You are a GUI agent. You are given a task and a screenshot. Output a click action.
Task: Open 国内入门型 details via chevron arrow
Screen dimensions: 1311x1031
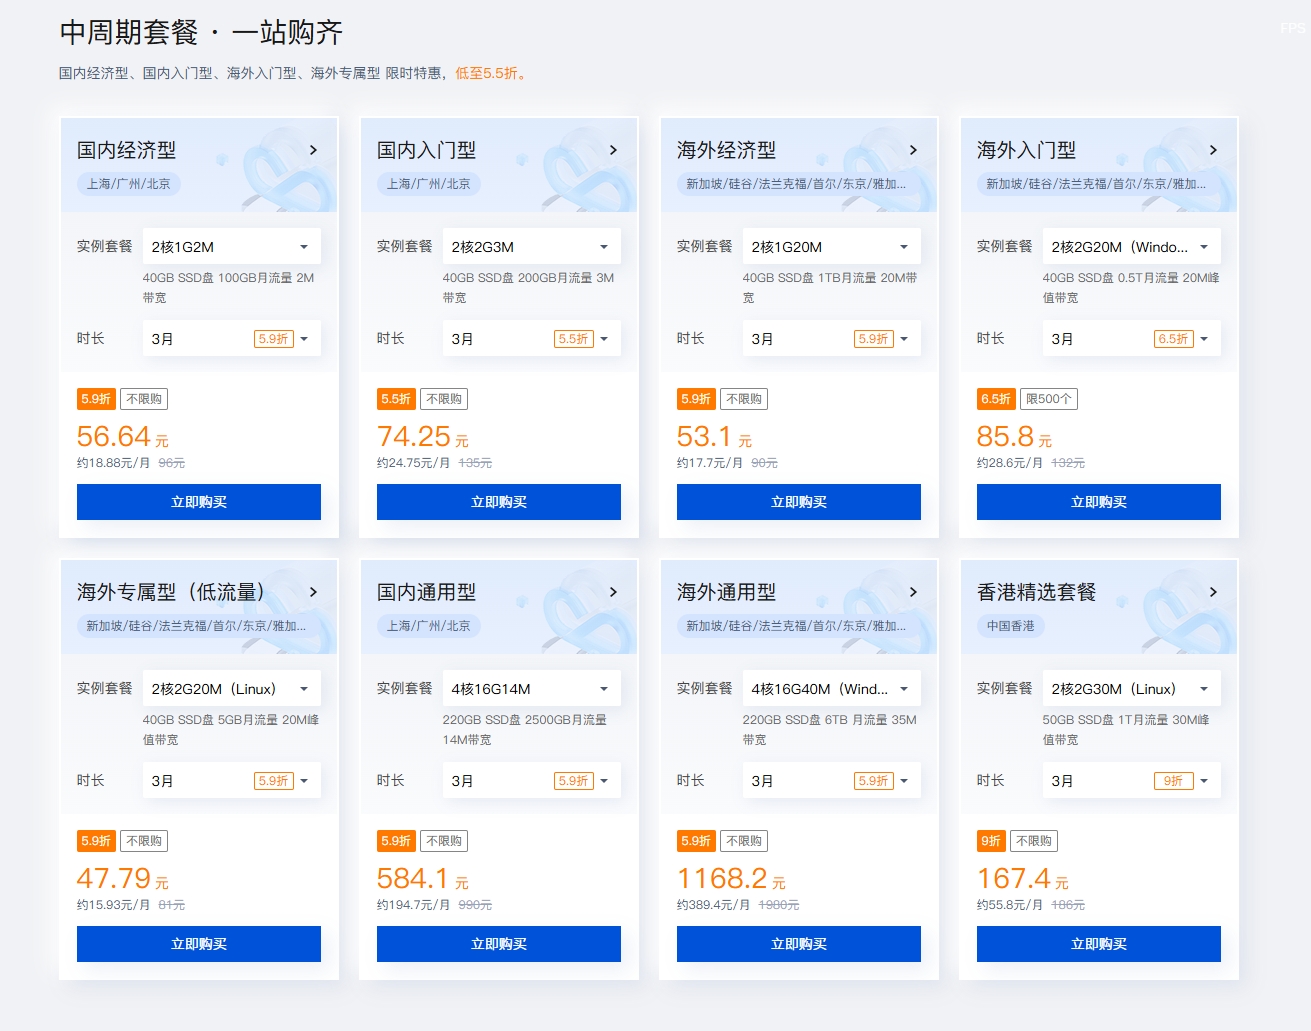pos(613,150)
